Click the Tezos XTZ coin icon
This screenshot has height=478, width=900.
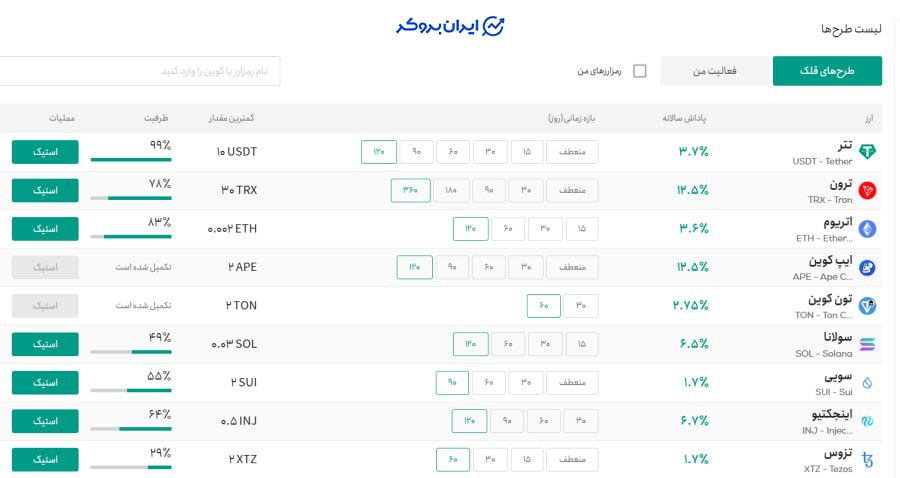(867, 460)
